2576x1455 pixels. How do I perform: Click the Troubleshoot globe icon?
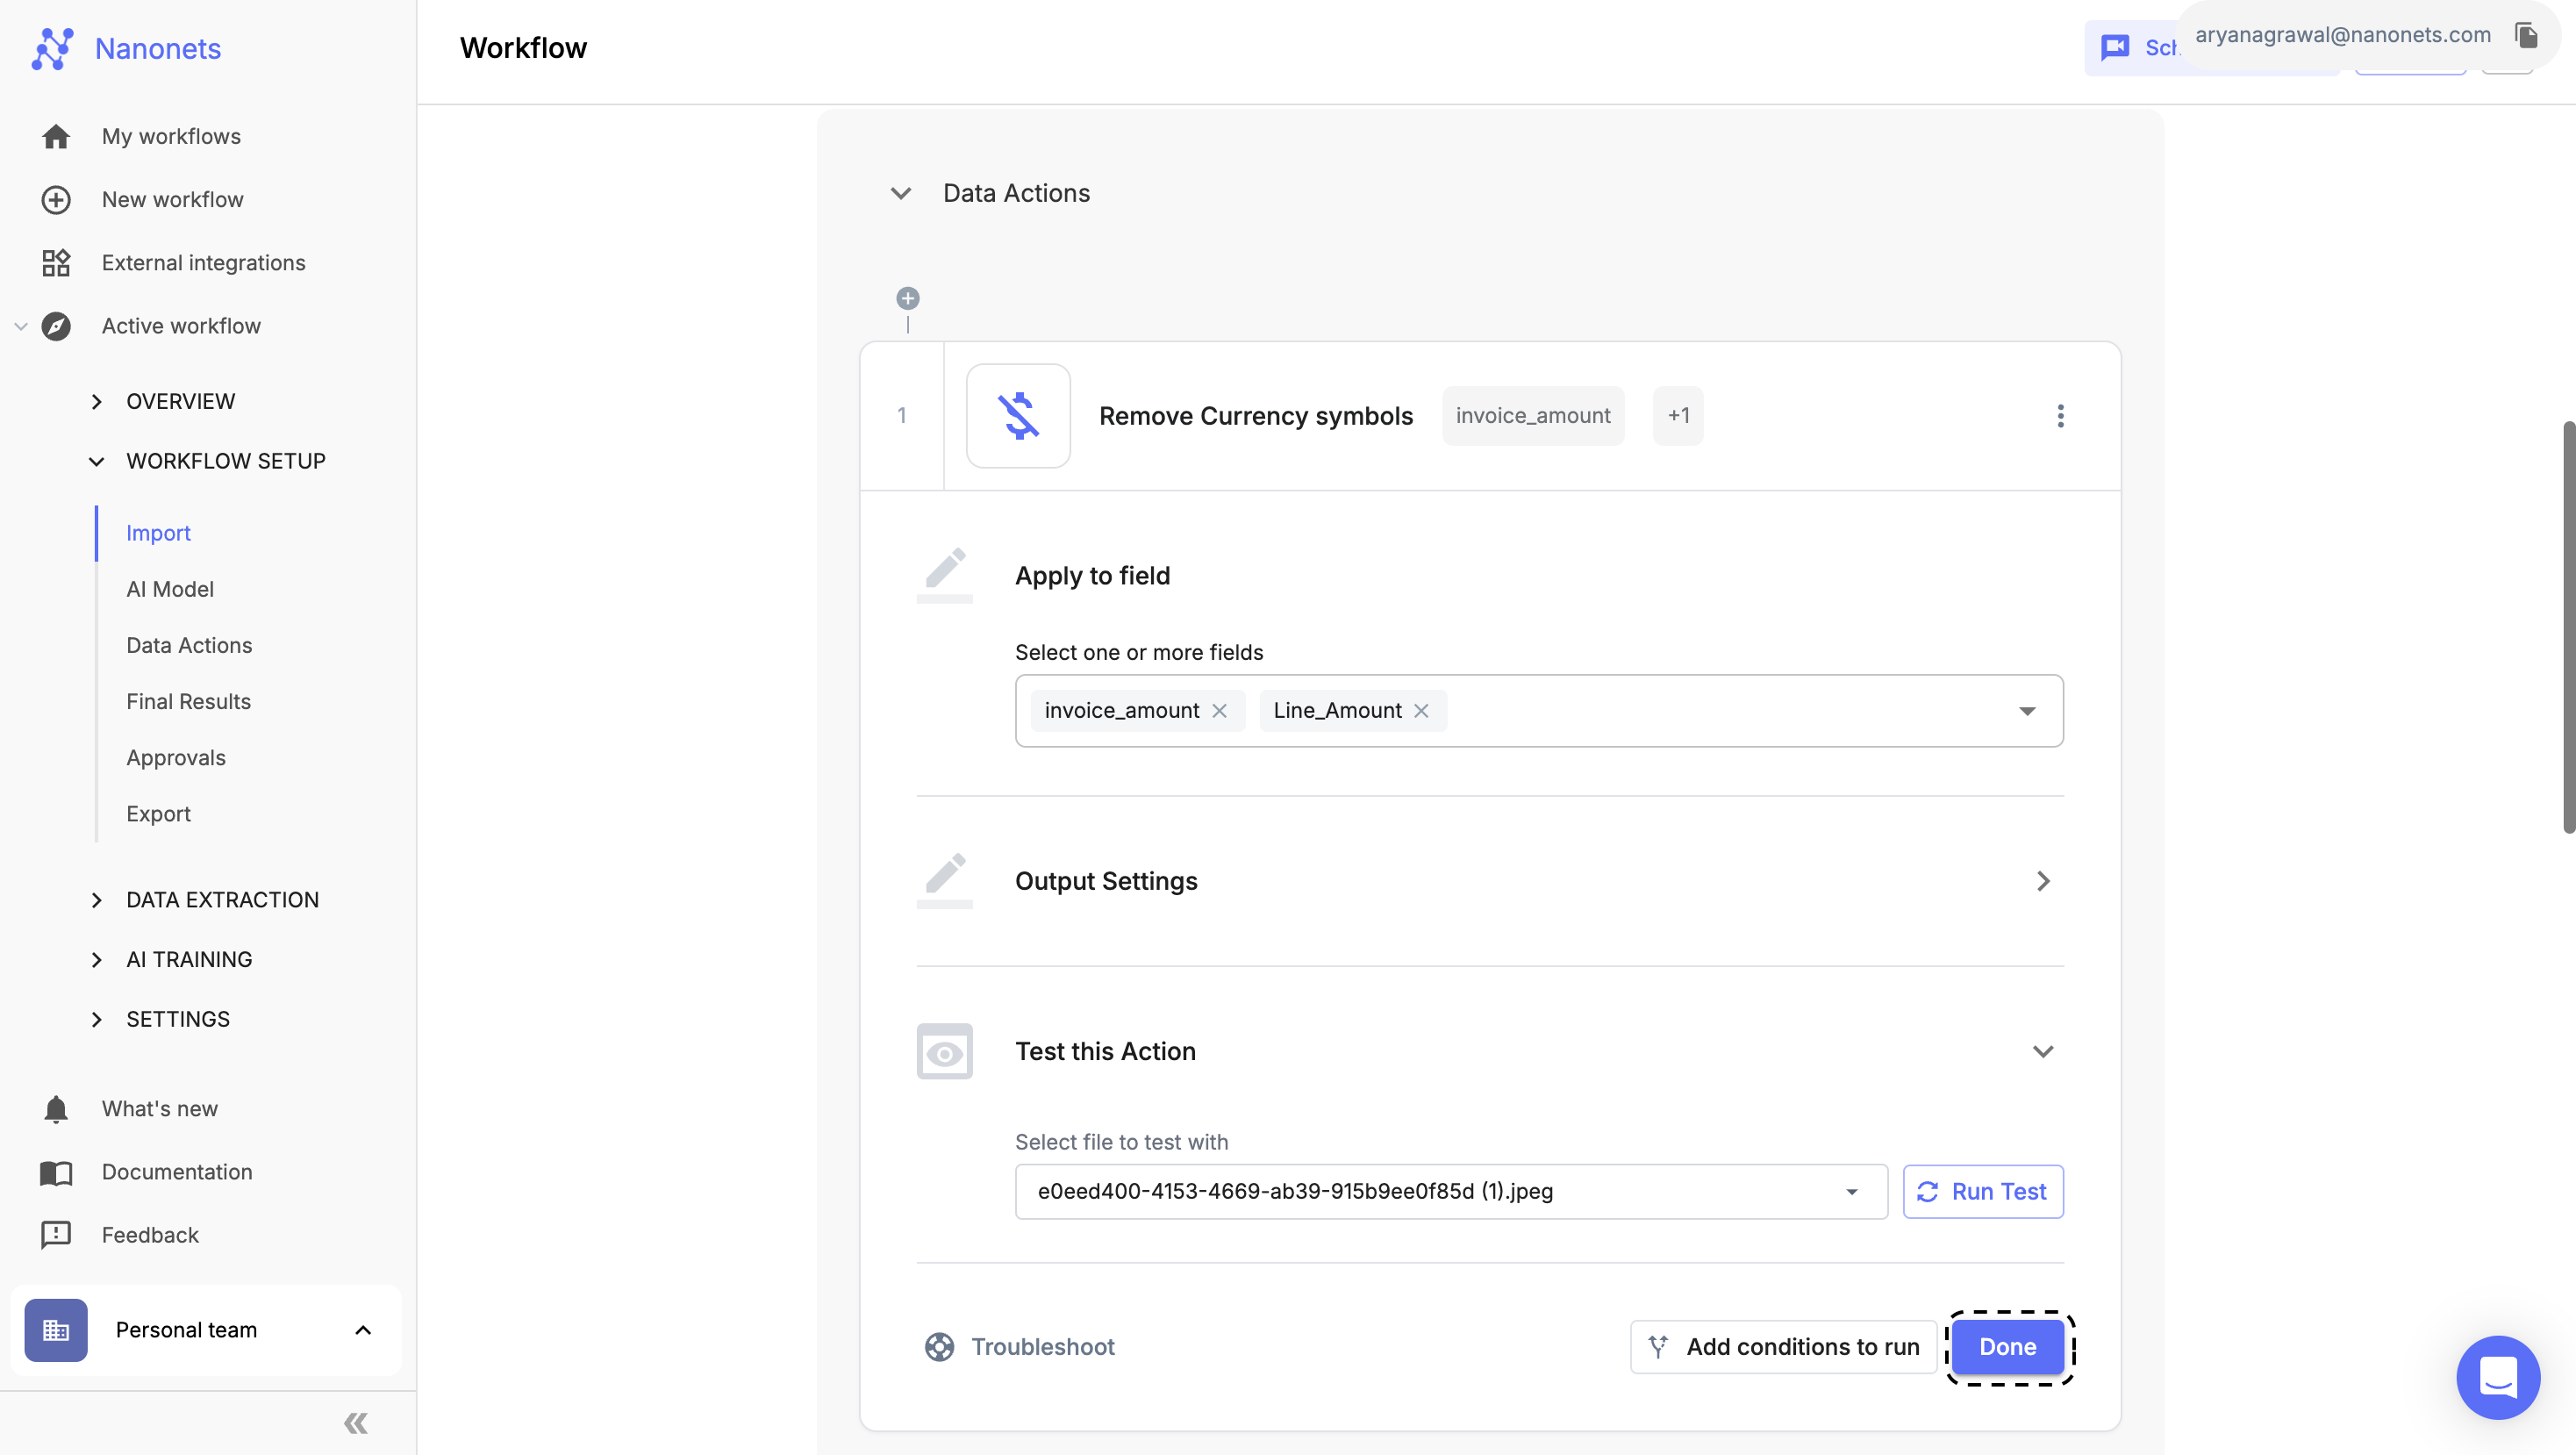940,1345
